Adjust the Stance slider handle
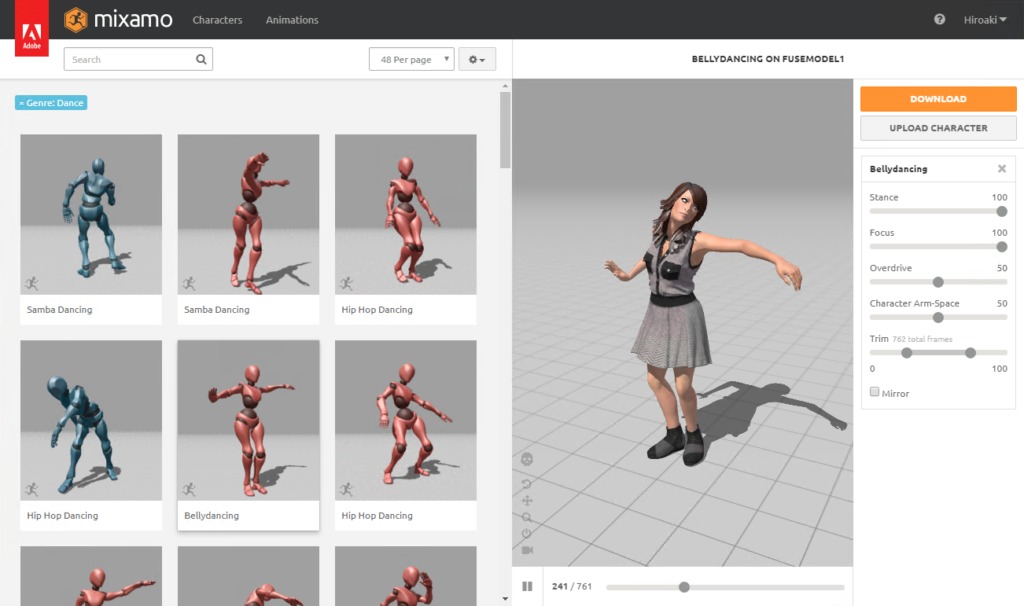 coord(1002,212)
